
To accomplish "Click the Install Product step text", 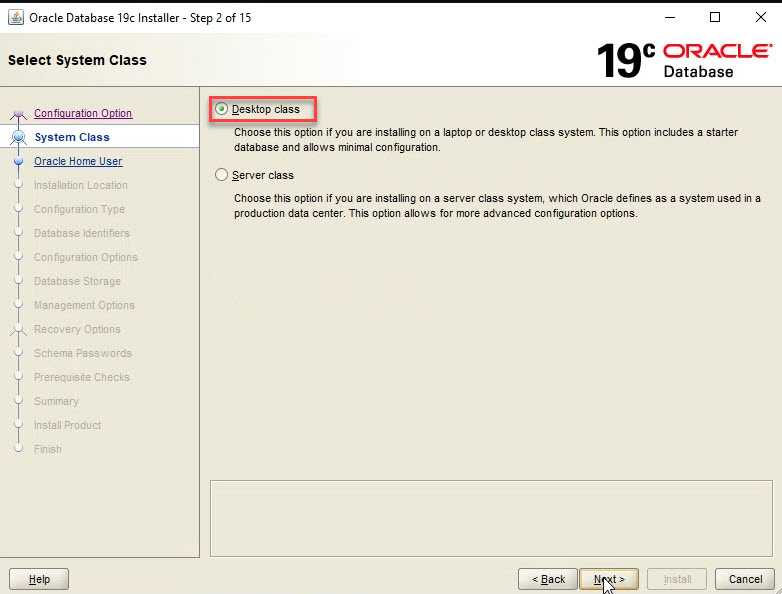I will (67, 425).
